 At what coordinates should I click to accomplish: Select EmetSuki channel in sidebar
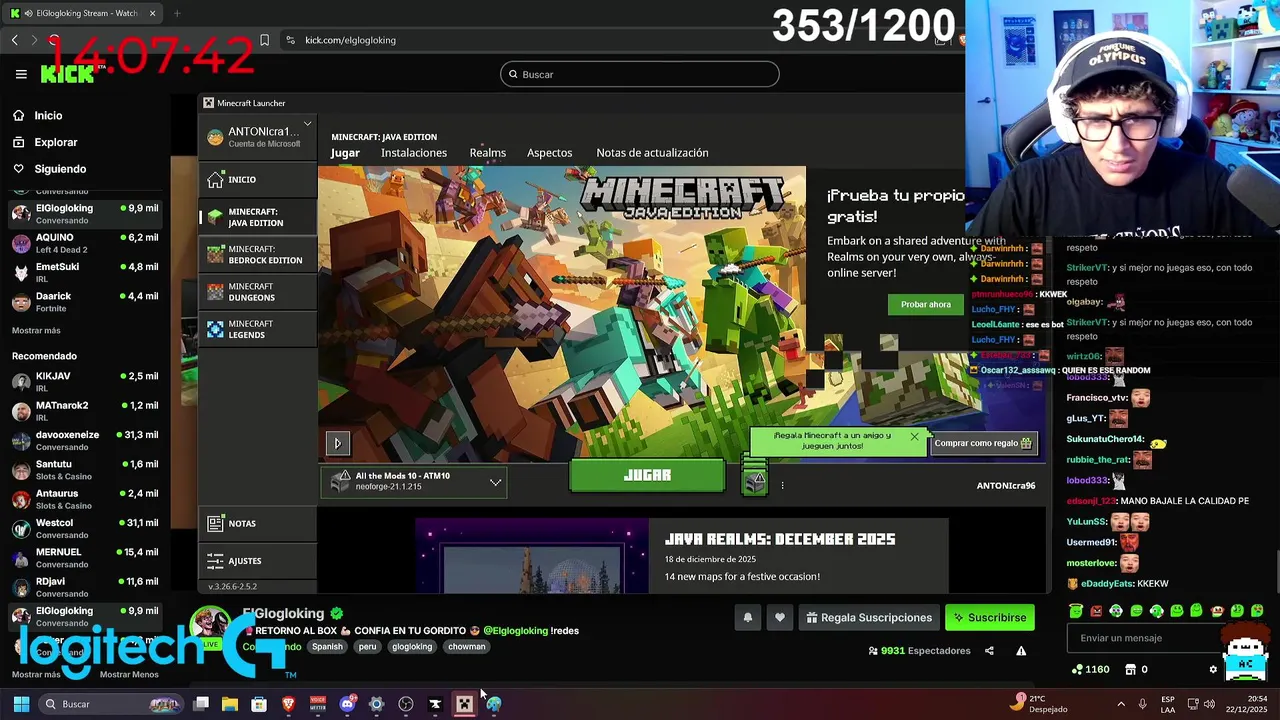[x=85, y=272]
